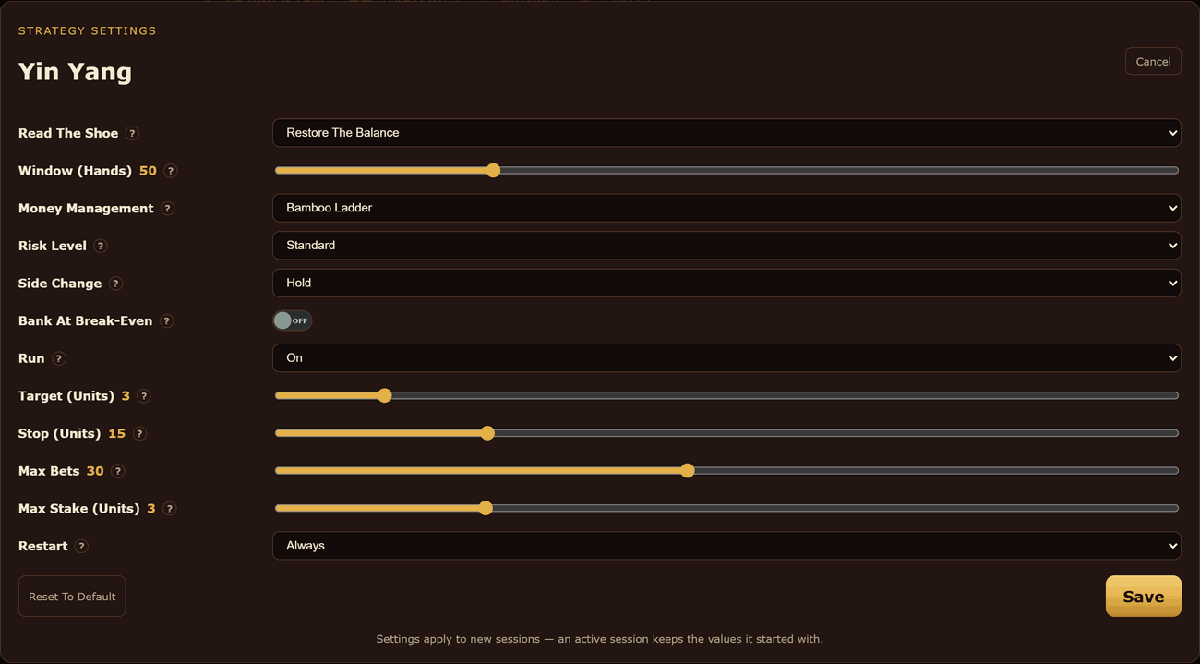This screenshot has height=664, width=1200.
Task: Click Max Stake (Units) help icon
Action: point(170,508)
